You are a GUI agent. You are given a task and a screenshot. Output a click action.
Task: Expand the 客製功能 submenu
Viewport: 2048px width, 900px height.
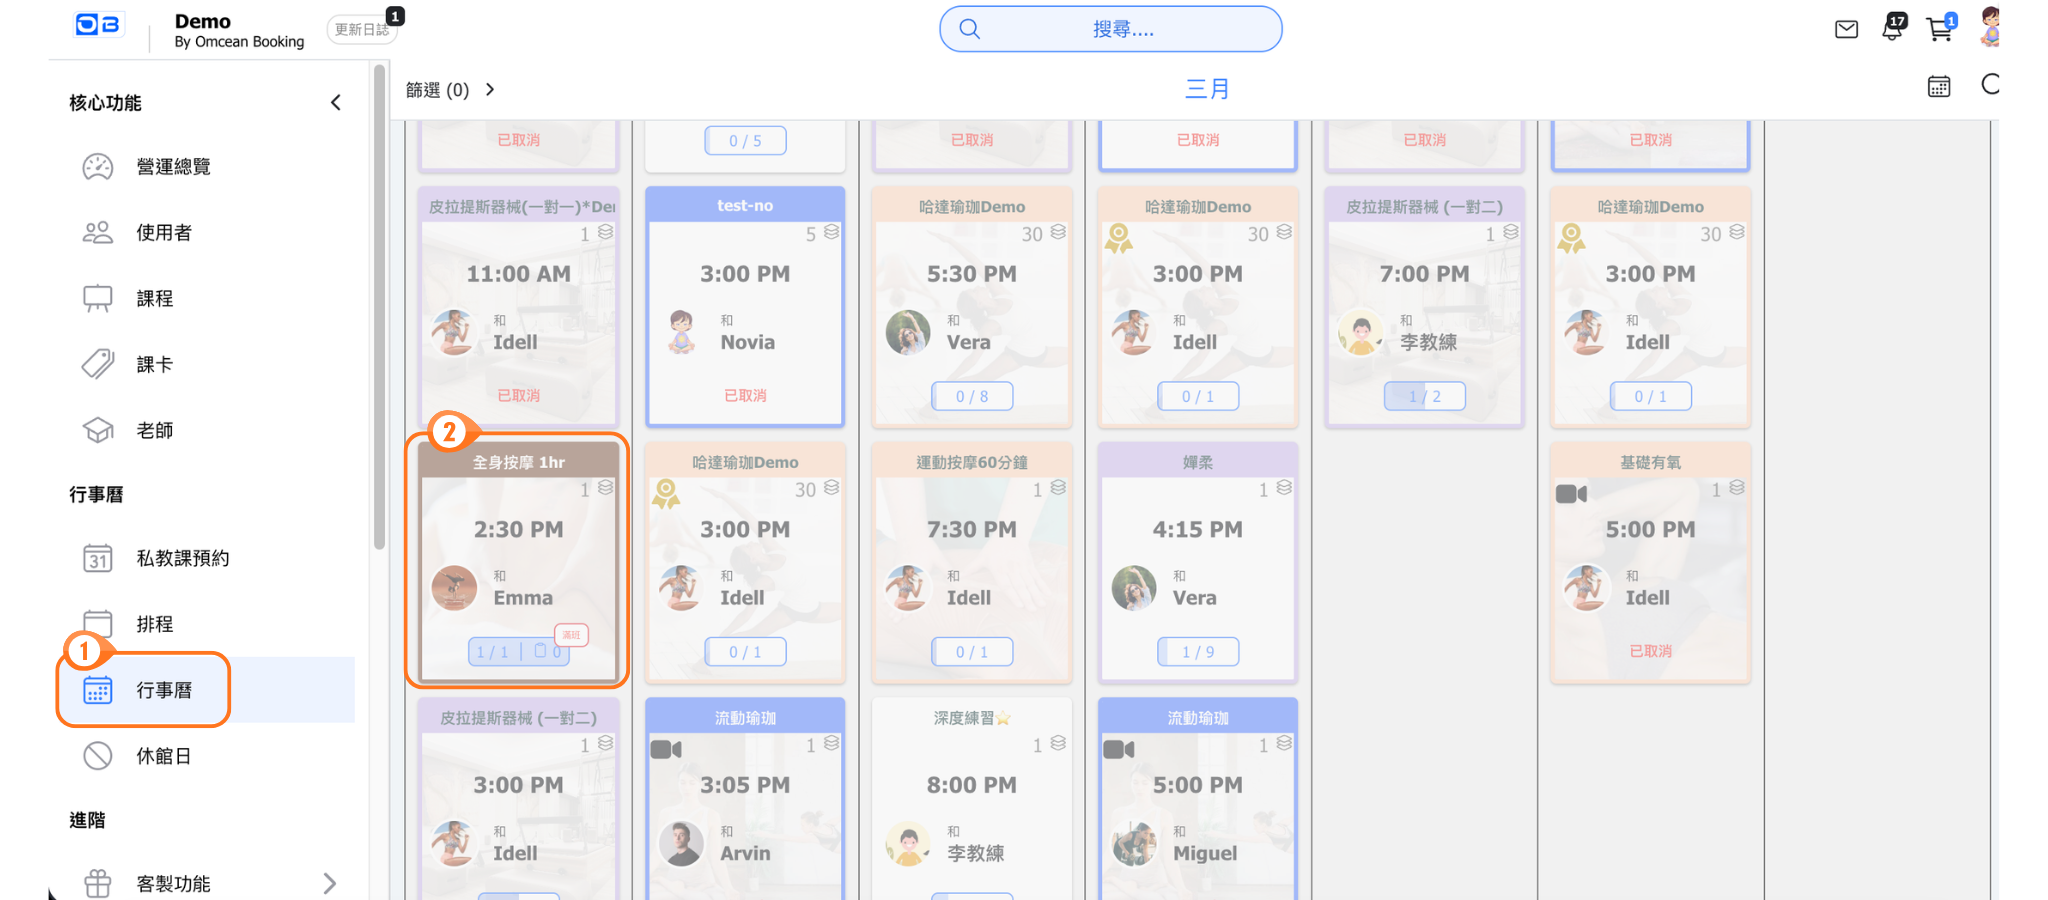(x=329, y=883)
